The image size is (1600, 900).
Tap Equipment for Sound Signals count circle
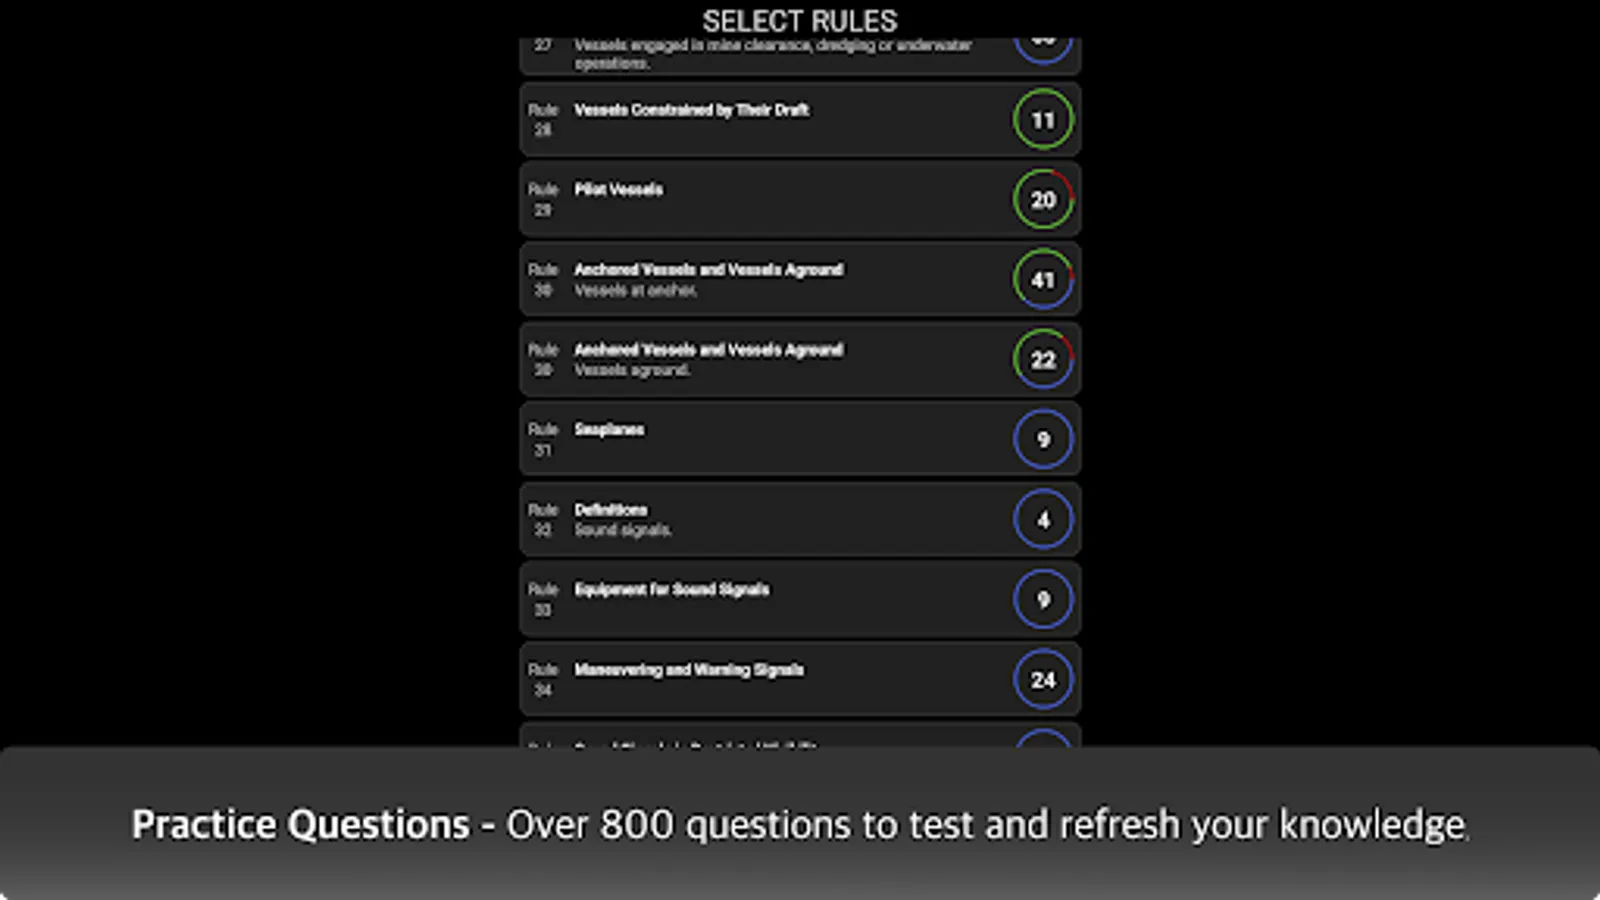pos(1043,600)
